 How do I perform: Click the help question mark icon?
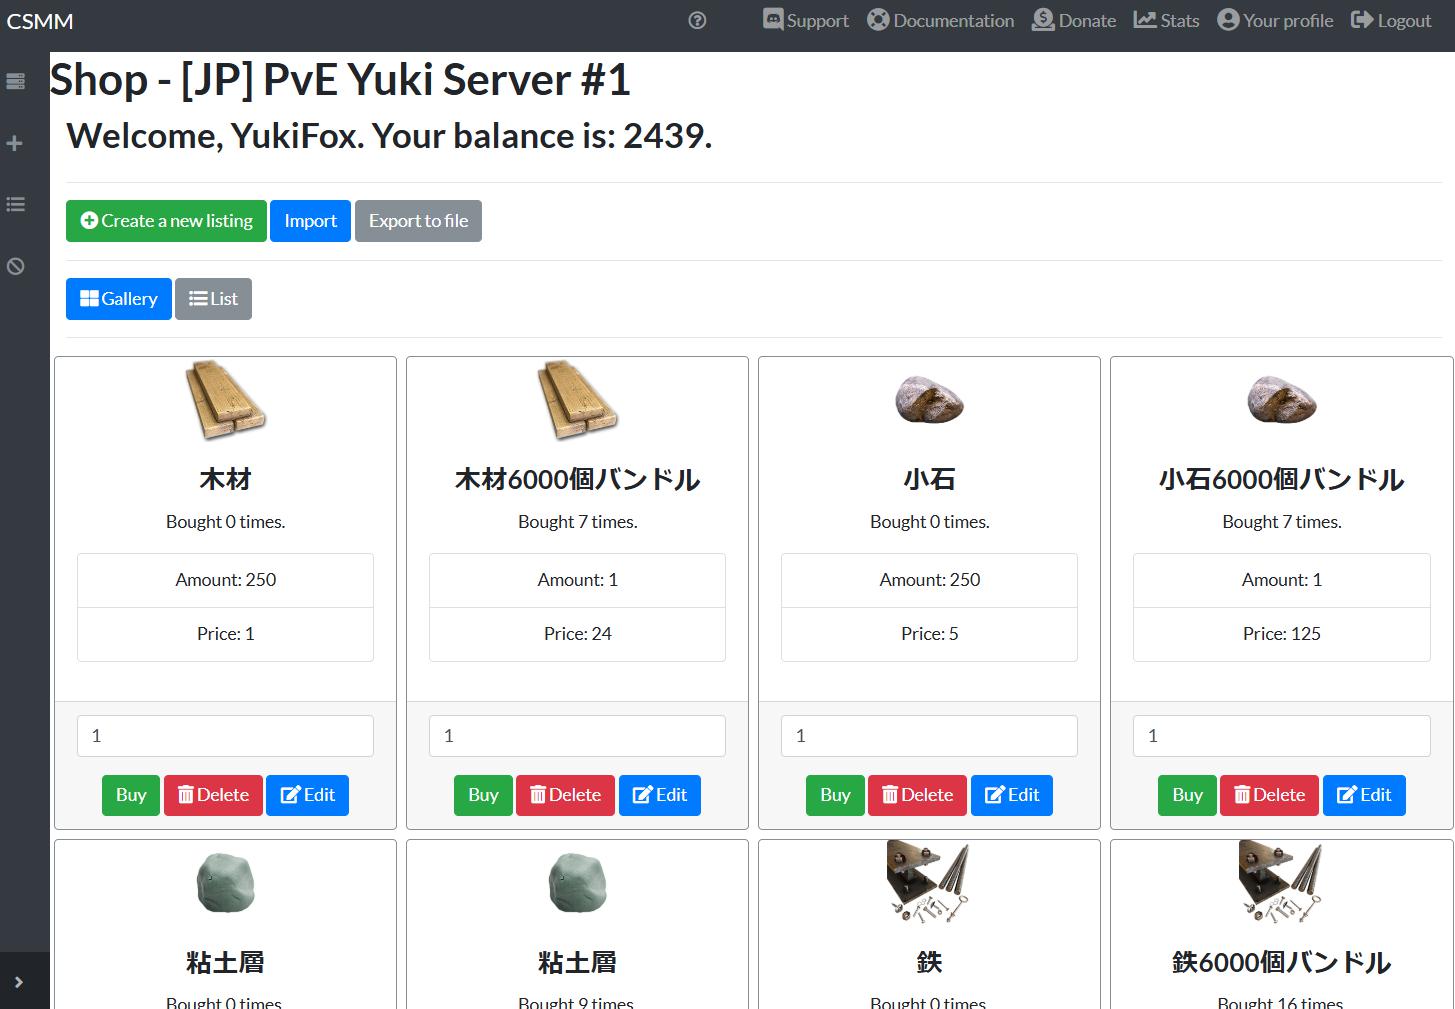click(x=697, y=21)
